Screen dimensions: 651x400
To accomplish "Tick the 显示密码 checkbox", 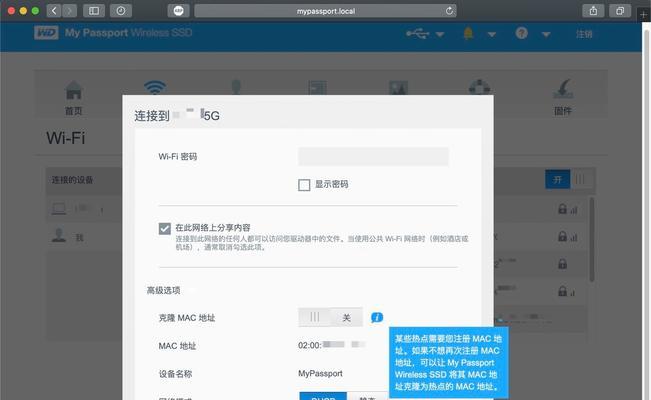I will [304, 185].
